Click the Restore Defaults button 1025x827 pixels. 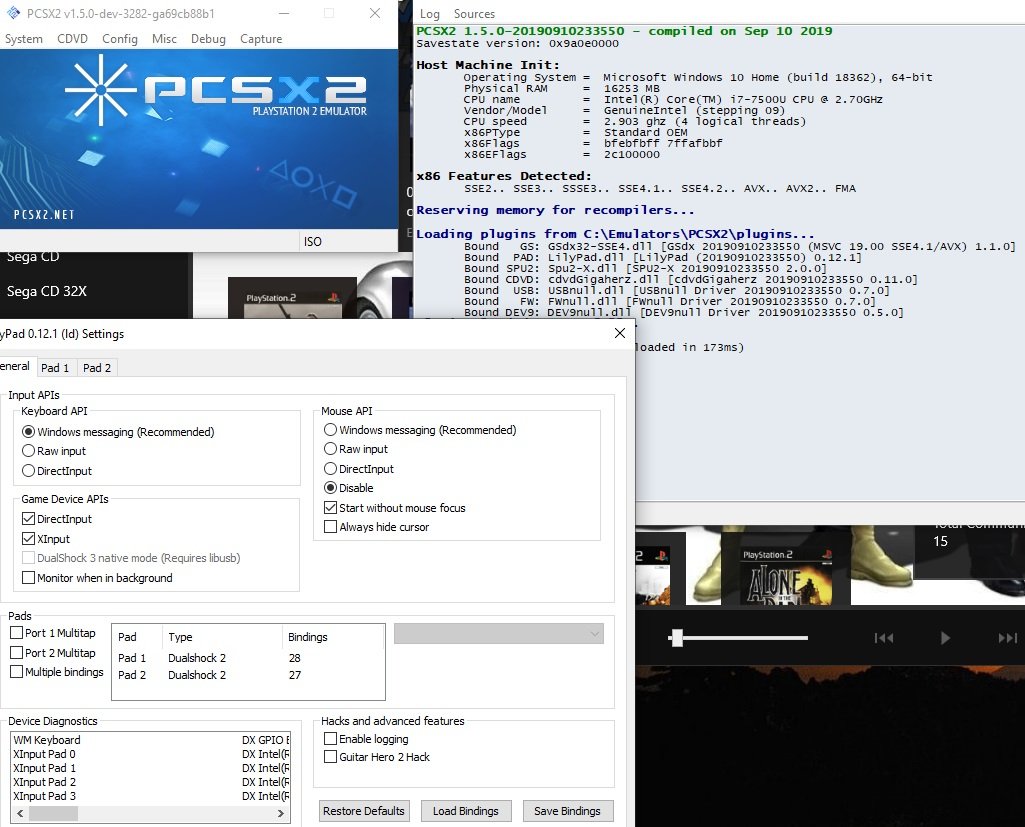364,811
